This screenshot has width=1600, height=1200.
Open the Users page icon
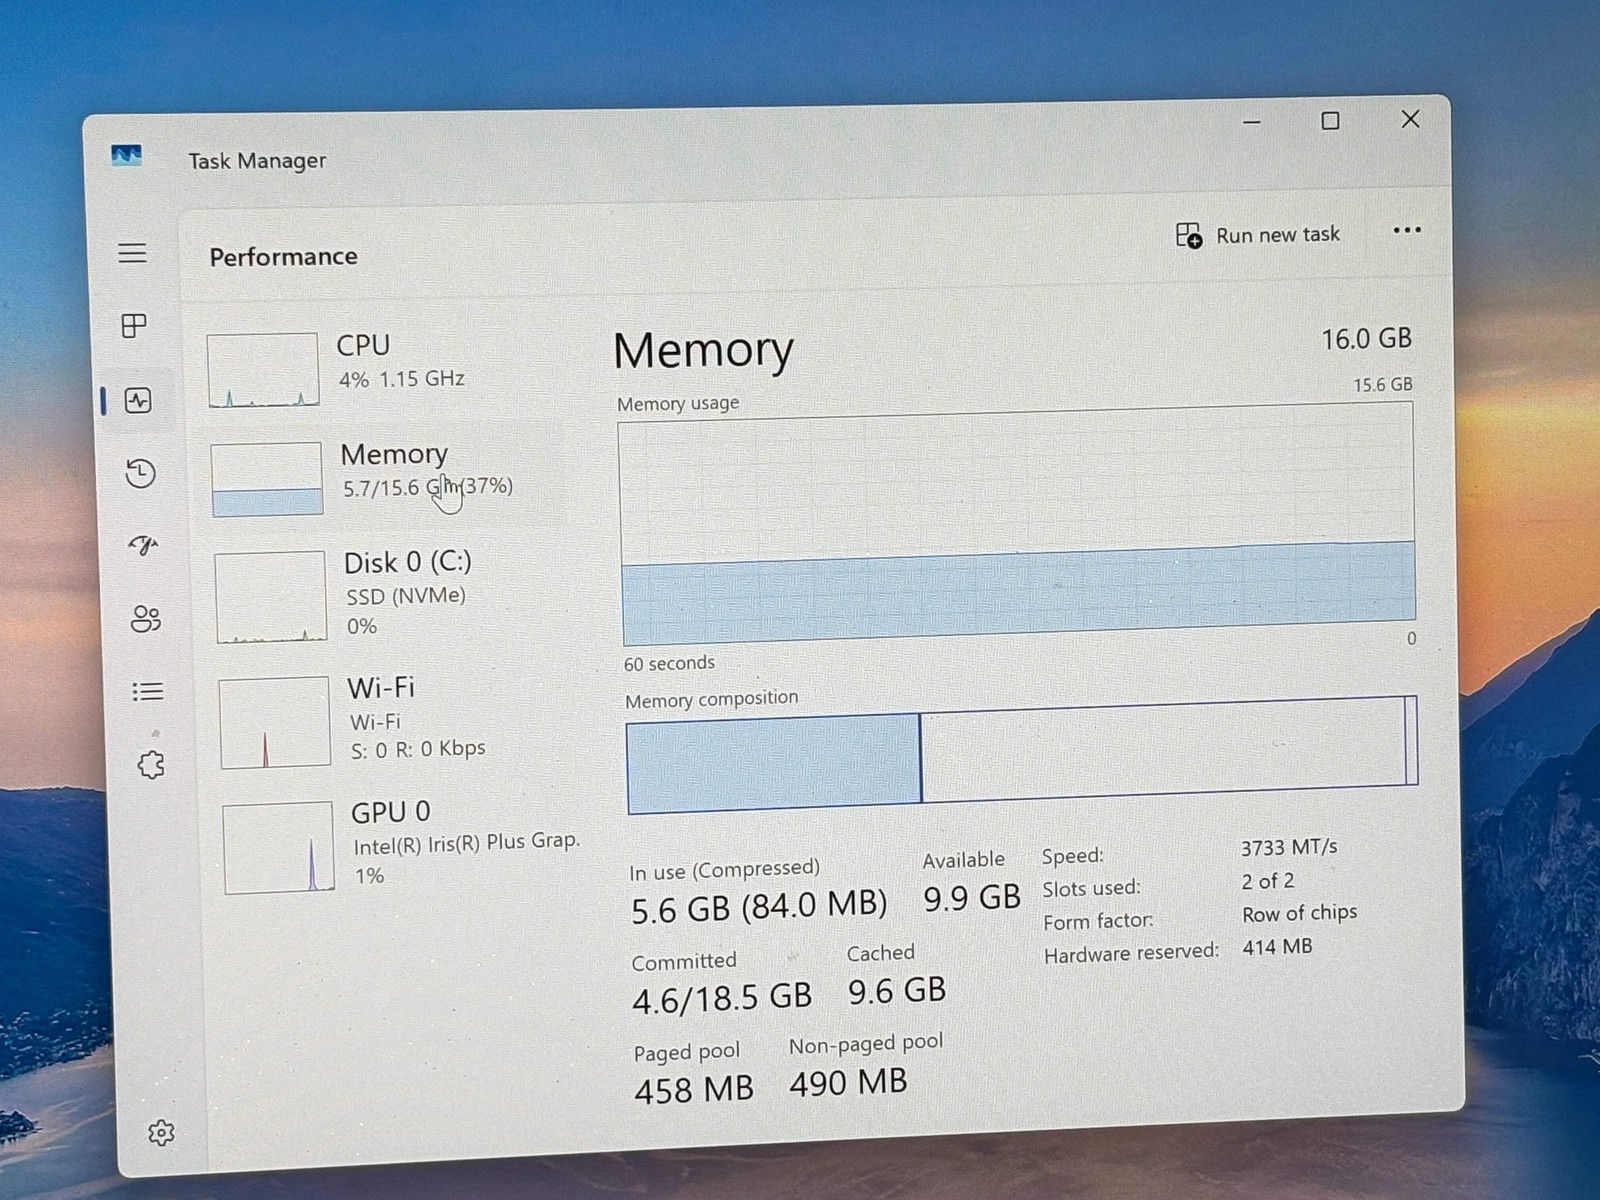(146, 619)
